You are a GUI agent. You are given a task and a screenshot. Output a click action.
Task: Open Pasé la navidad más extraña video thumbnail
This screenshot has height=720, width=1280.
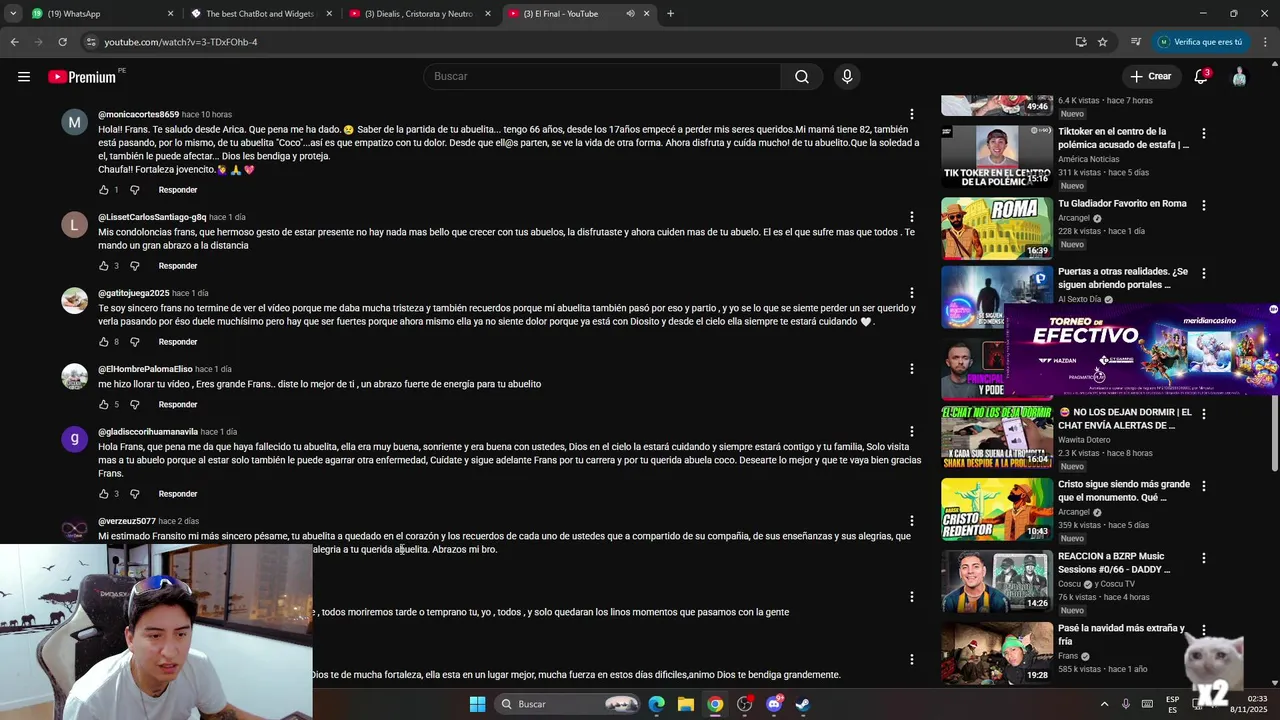pyautogui.click(x=997, y=653)
